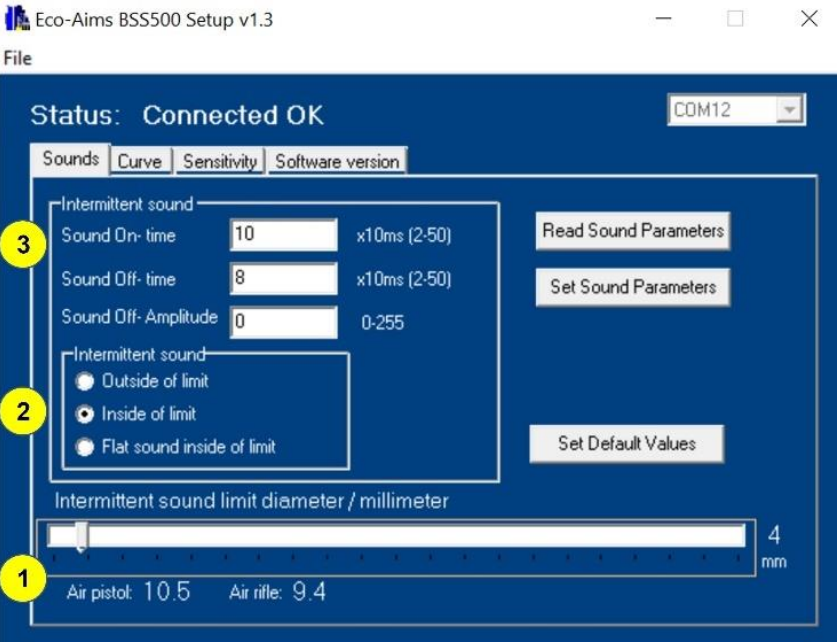Switch to the Curve tab
The width and height of the screenshot is (838, 643).
[140, 161]
